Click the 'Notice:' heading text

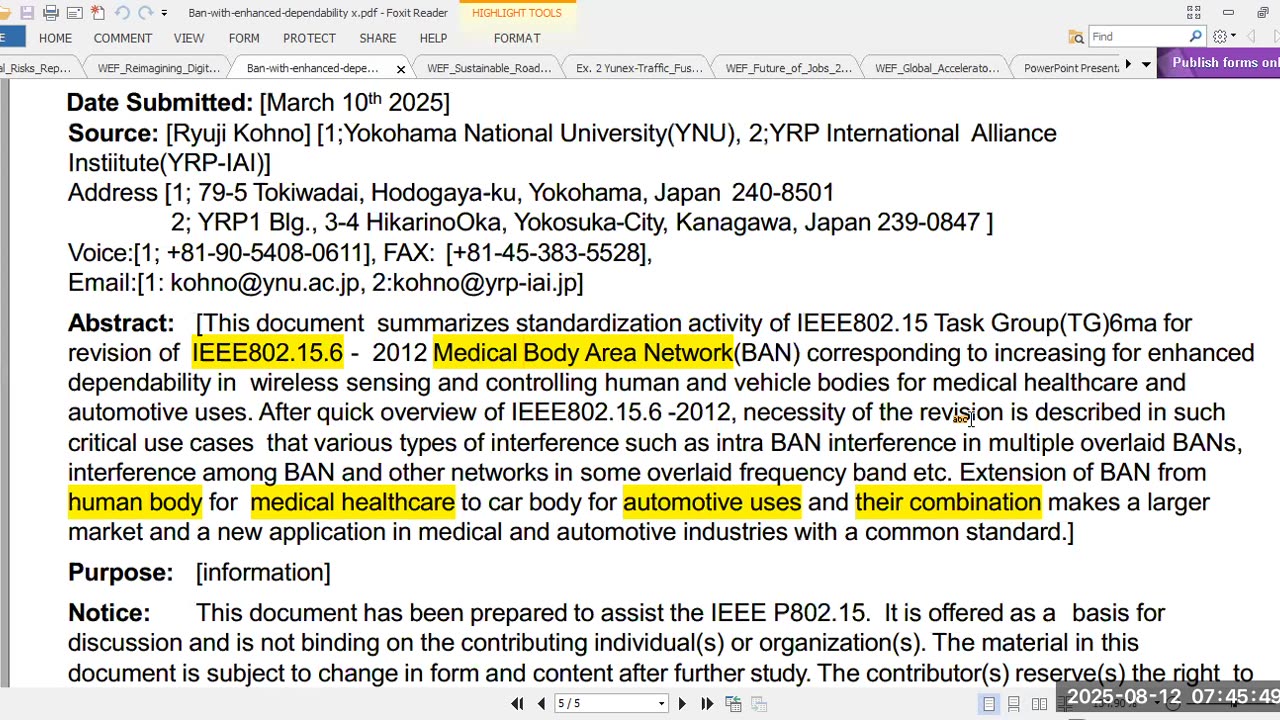109,613
